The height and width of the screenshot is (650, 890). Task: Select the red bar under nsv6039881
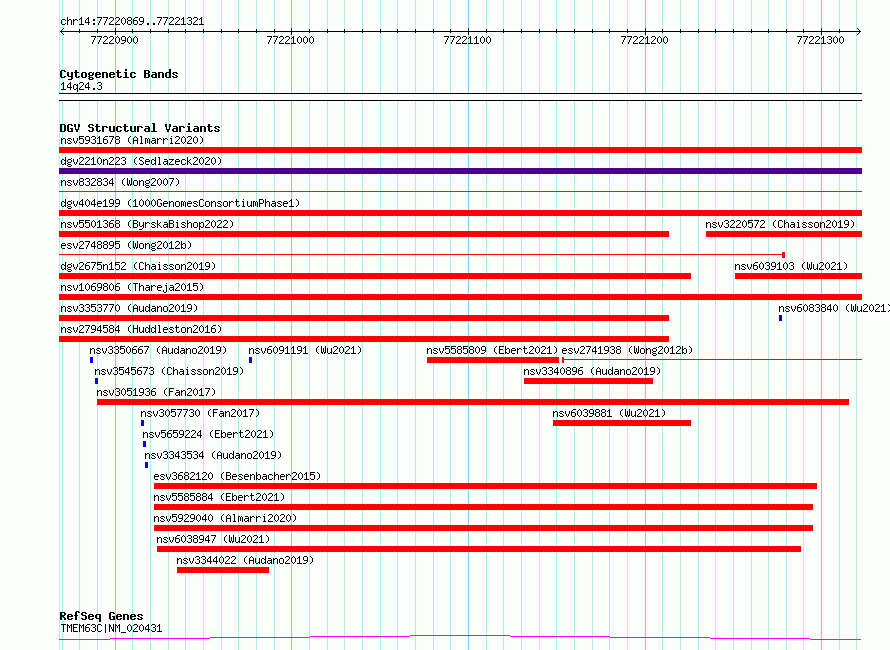click(x=622, y=423)
